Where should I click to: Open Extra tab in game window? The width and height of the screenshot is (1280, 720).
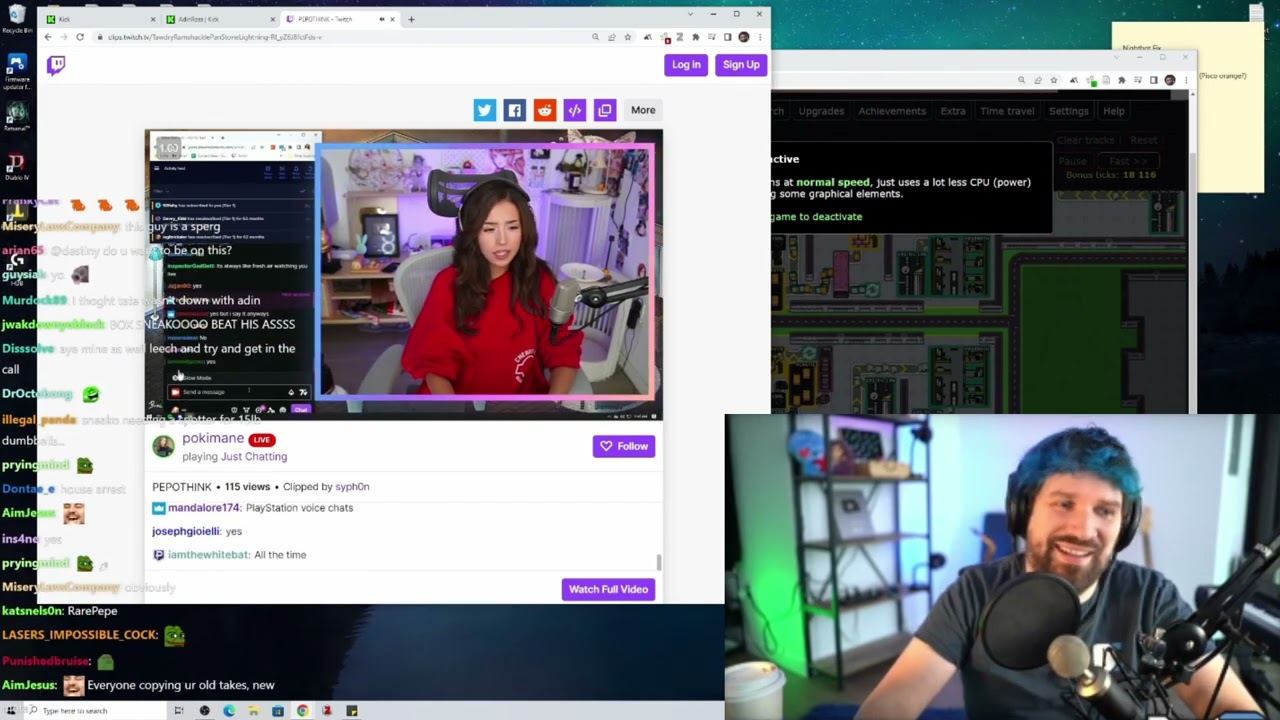point(953,111)
